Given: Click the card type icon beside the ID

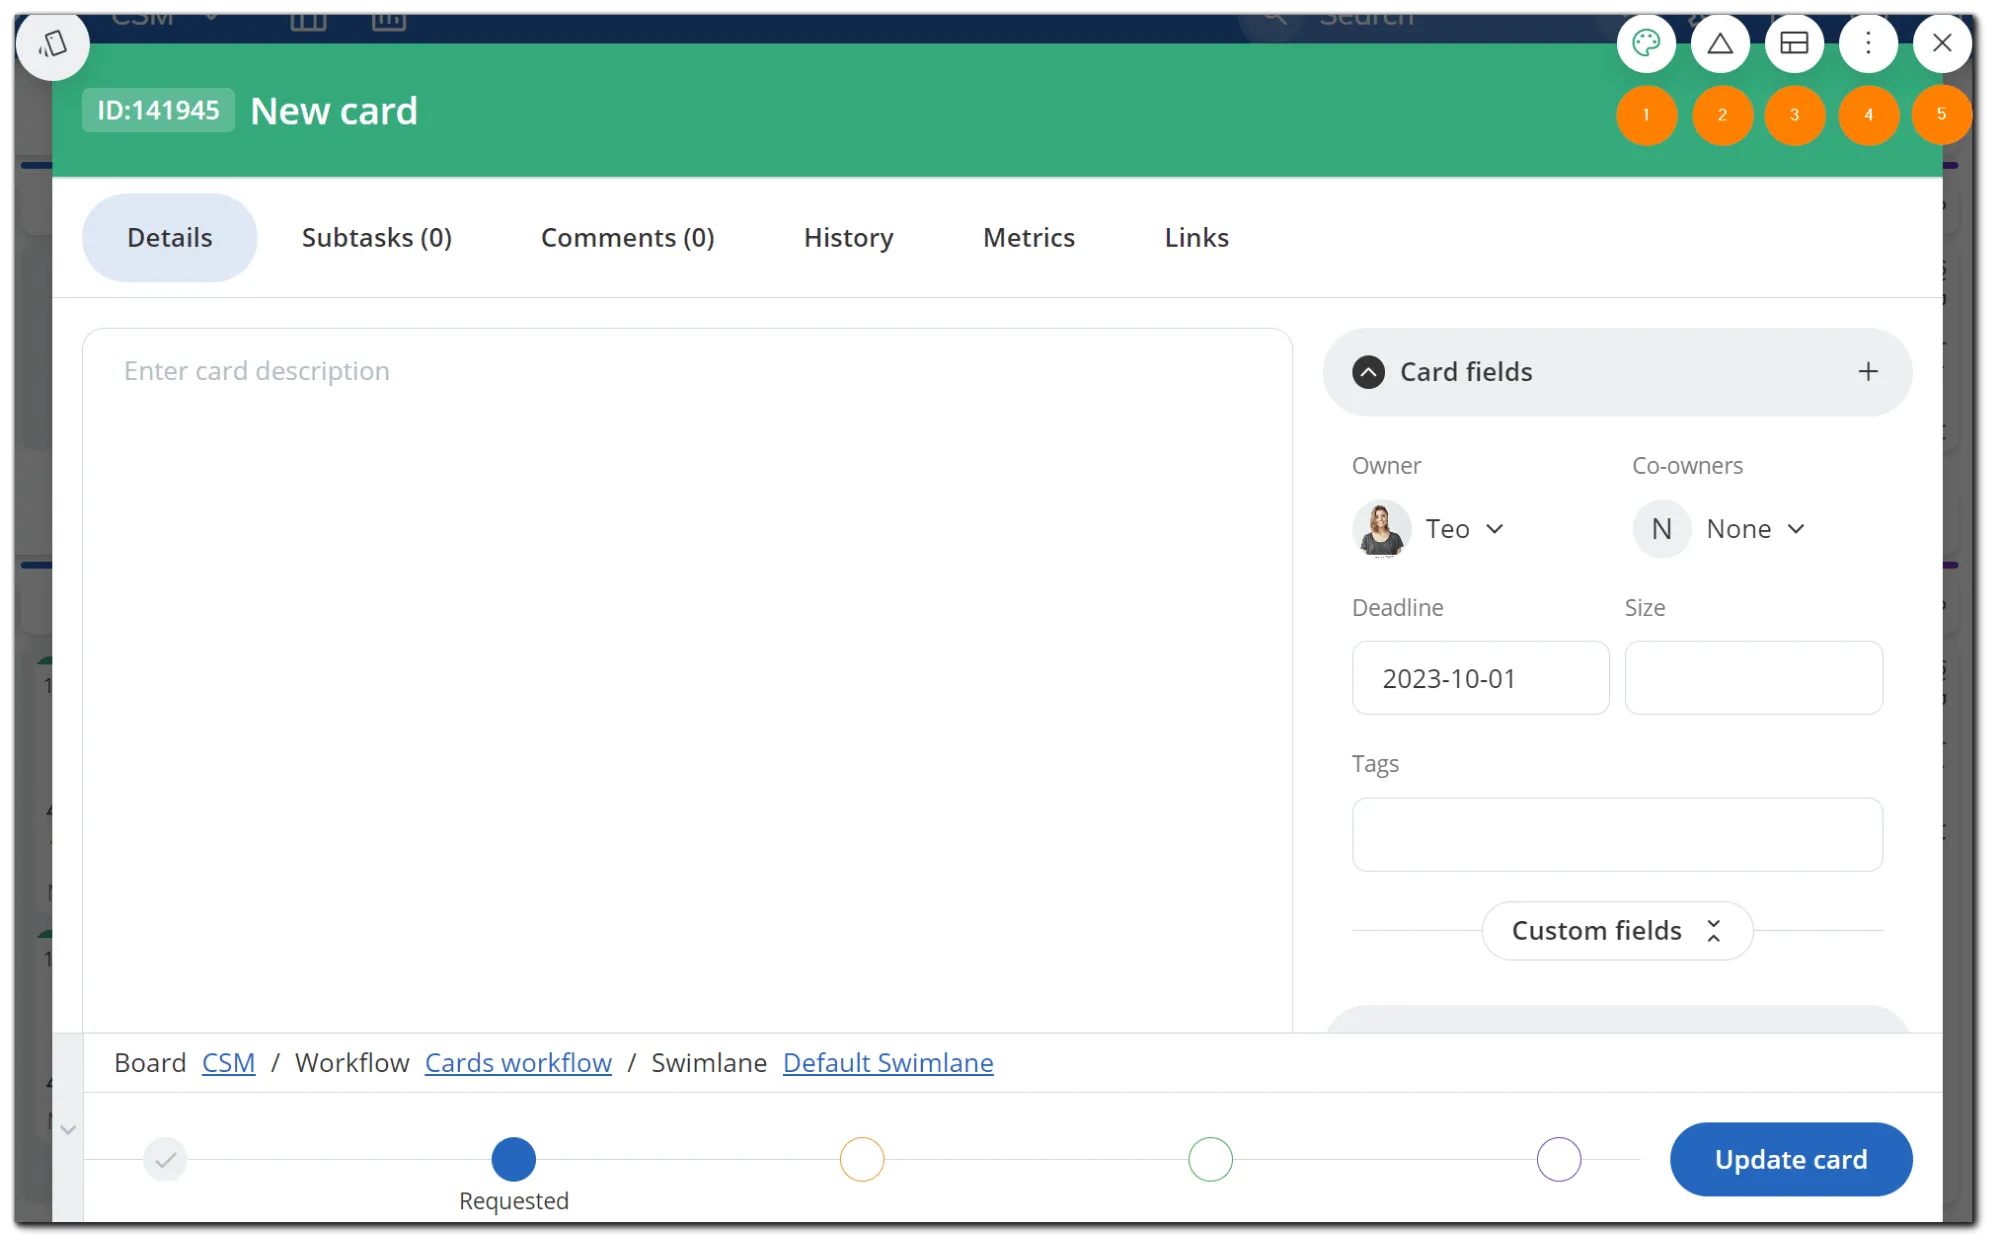Looking at the screenshot, I should pos(52,43).
